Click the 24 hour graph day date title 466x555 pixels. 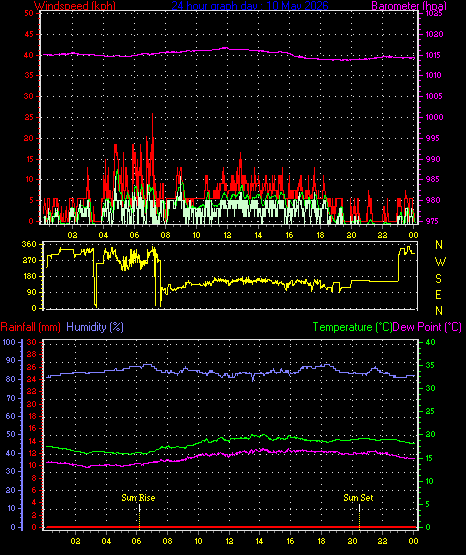tap(250, 6)
